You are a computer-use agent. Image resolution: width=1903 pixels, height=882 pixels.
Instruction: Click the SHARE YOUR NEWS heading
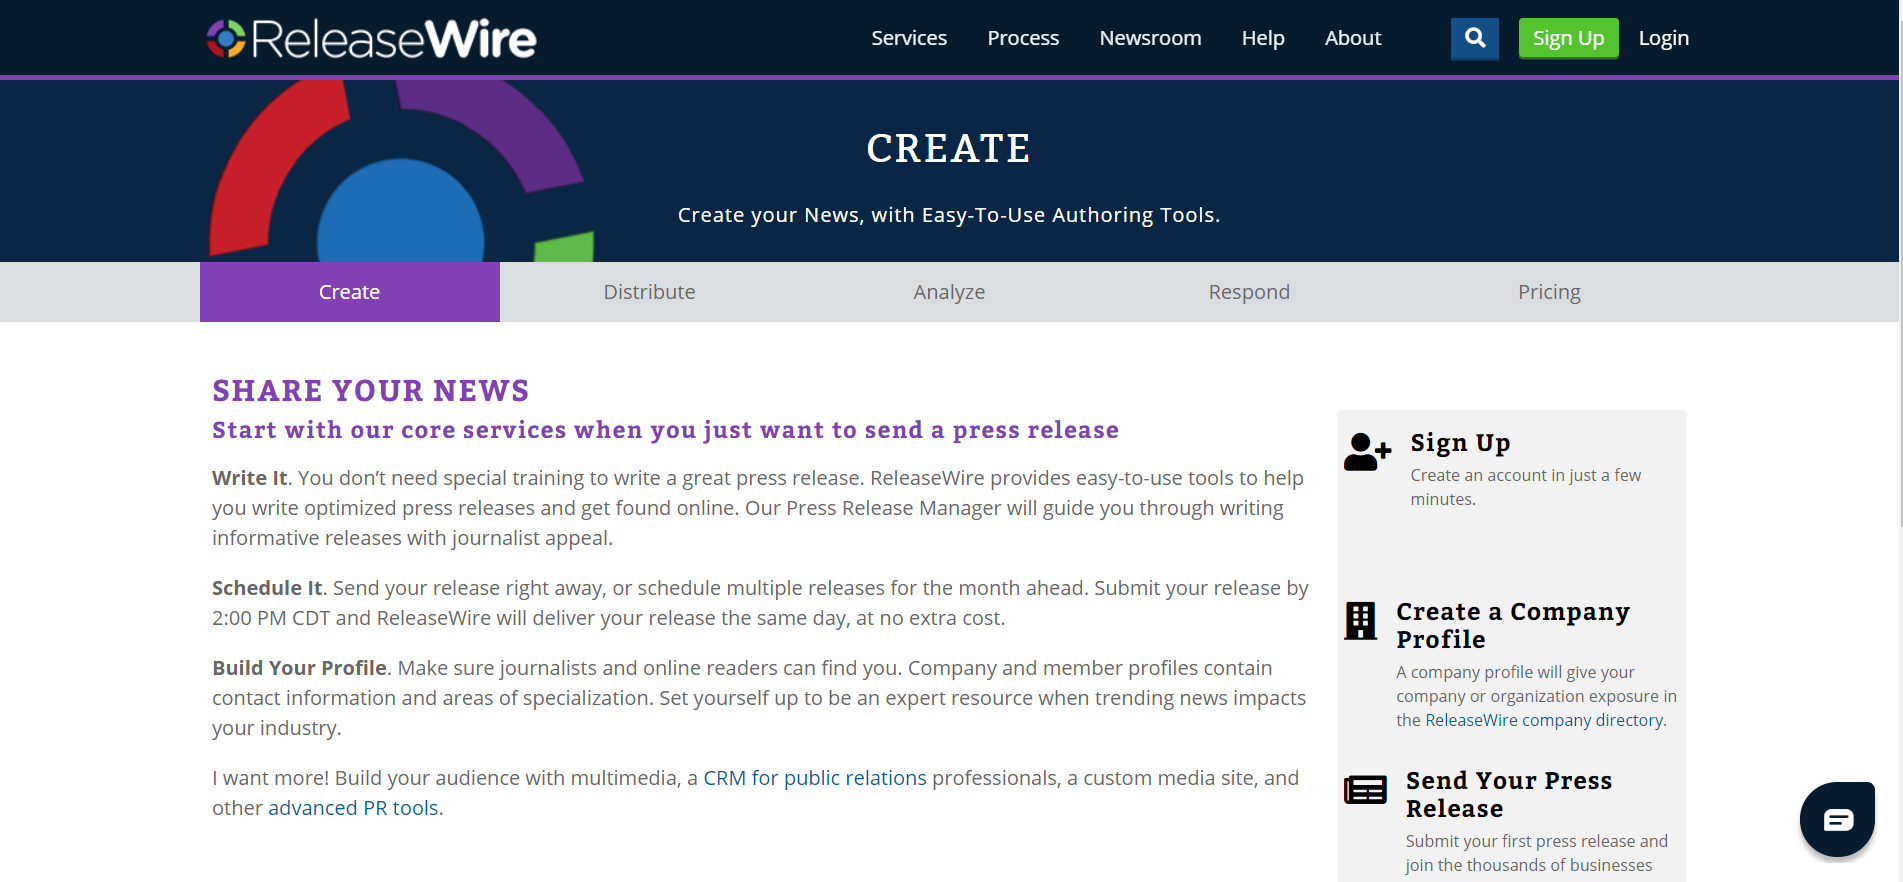click(371, 390)
